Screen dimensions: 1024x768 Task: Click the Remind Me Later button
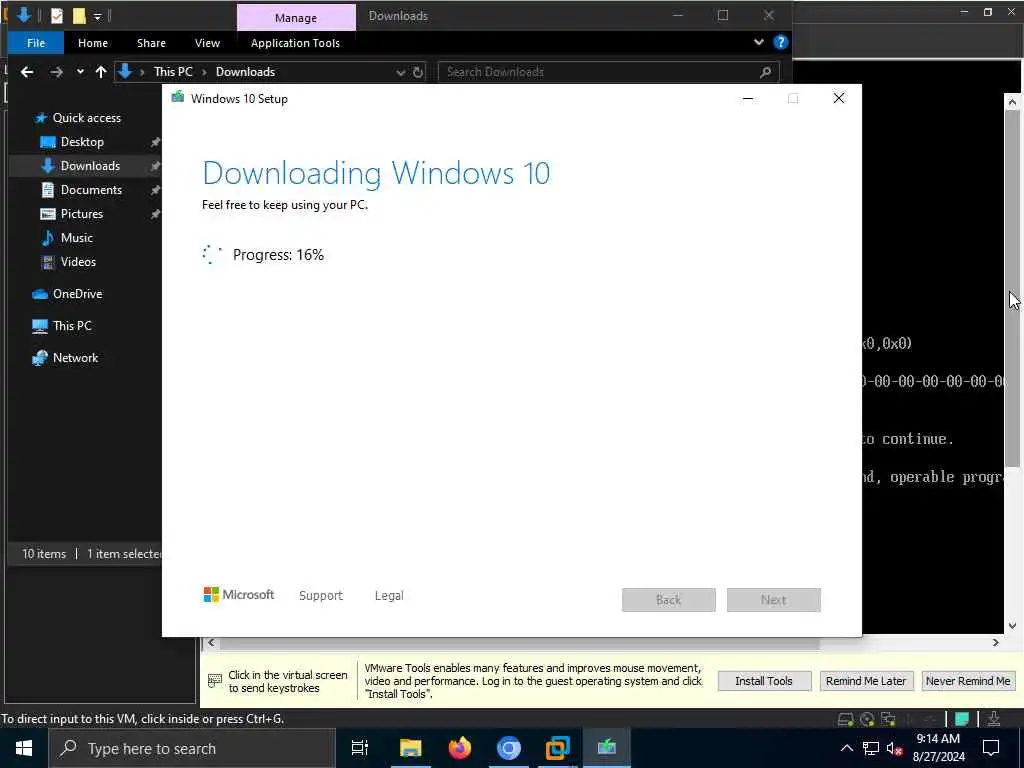[866, 681]
